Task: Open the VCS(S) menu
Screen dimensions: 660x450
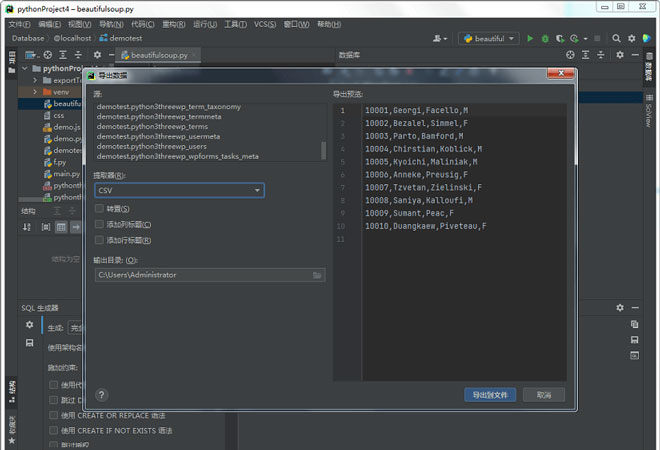Action: tap(265, 24)
